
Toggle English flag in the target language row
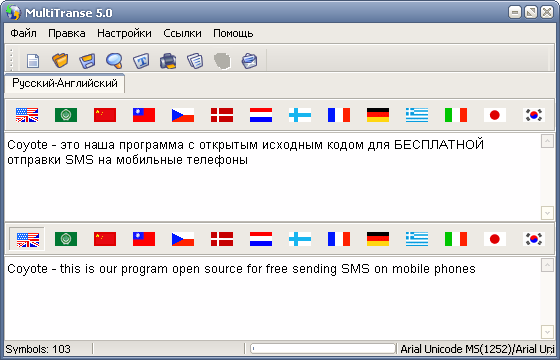(27, 239)
